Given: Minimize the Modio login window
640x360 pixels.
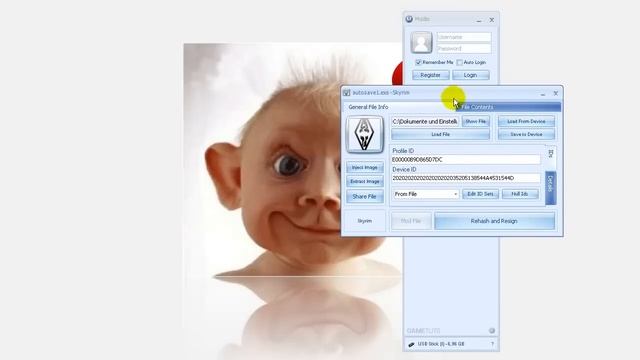Looking at the screenshot, I should (x=479, y=20).
